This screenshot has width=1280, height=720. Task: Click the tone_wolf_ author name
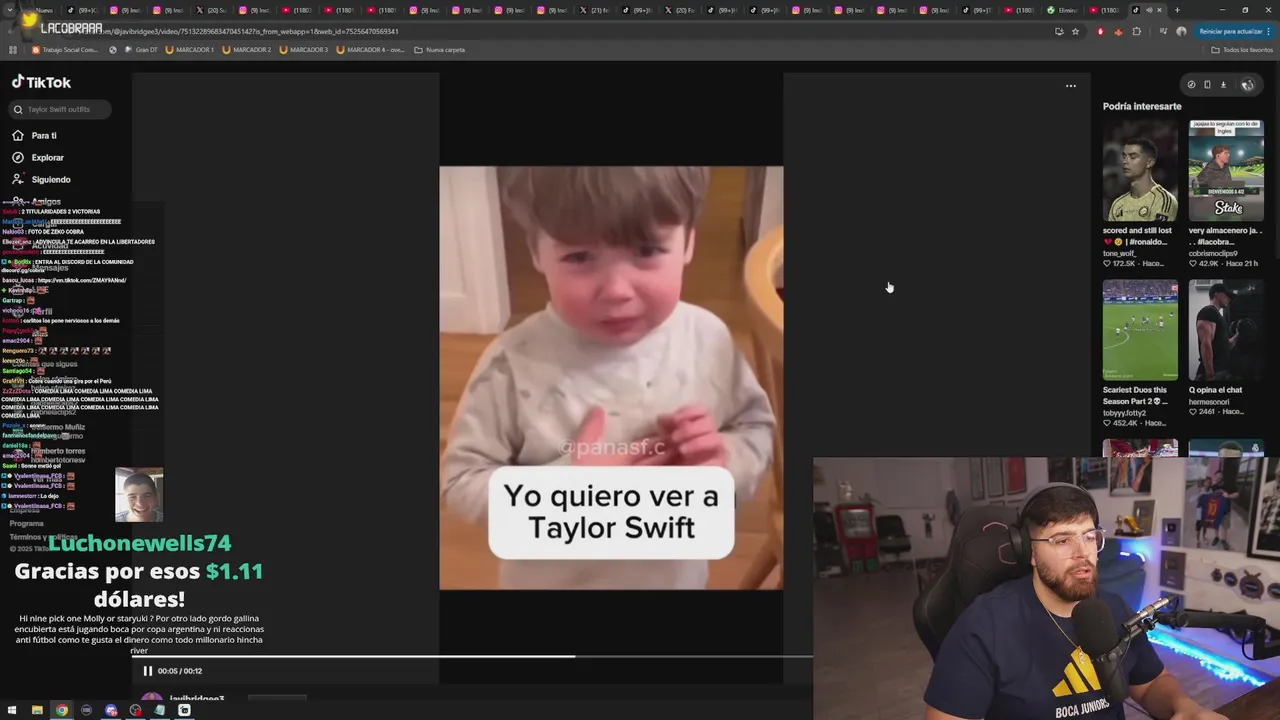1121,253
